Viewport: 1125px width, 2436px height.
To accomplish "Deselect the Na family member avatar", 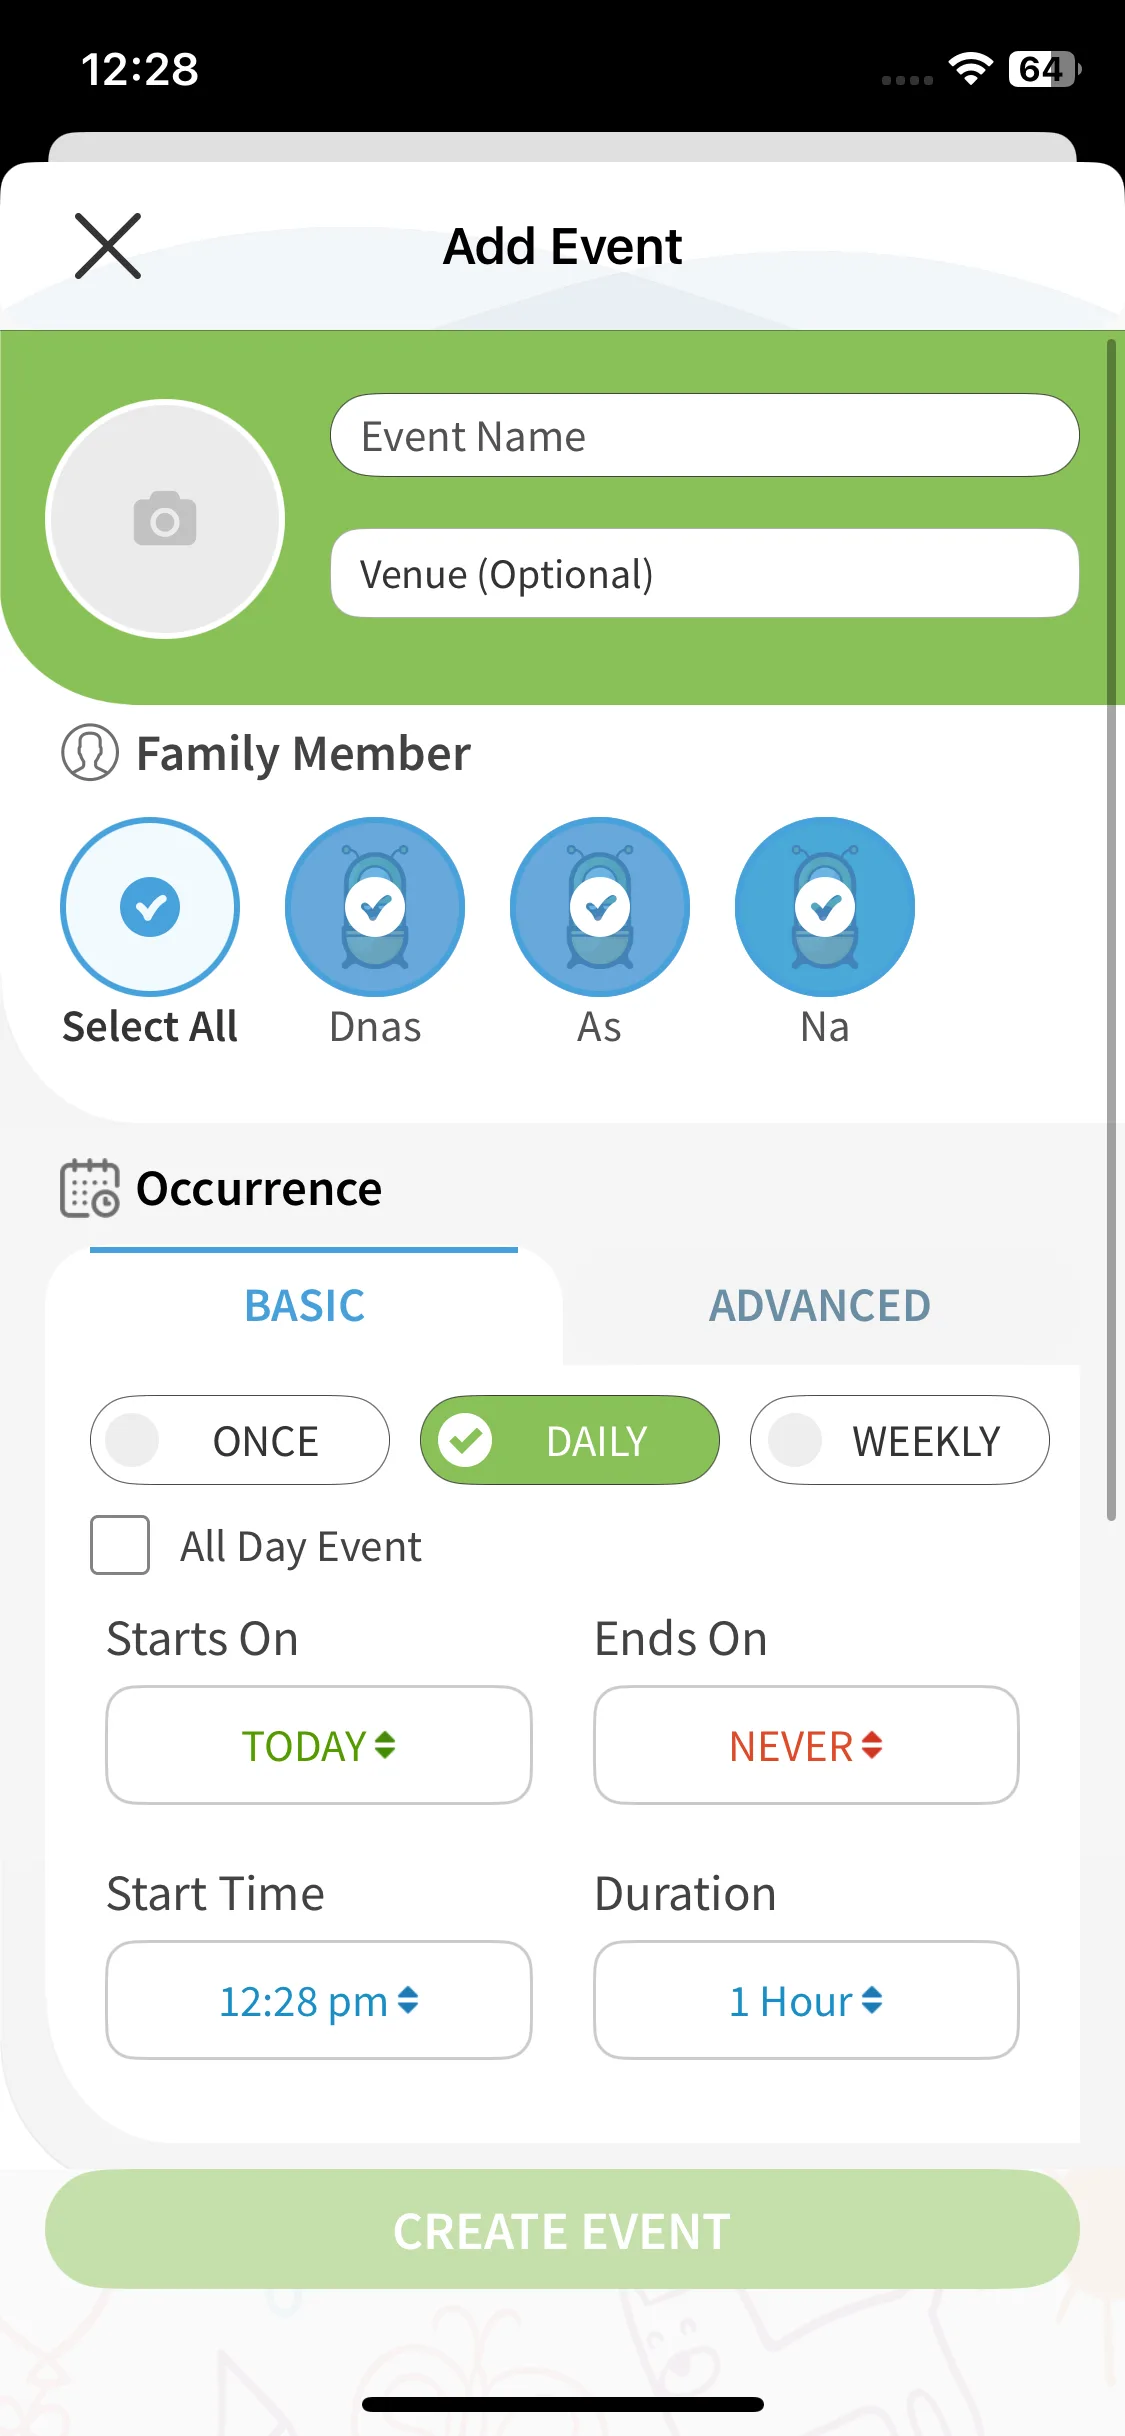I will click(825, 906).
